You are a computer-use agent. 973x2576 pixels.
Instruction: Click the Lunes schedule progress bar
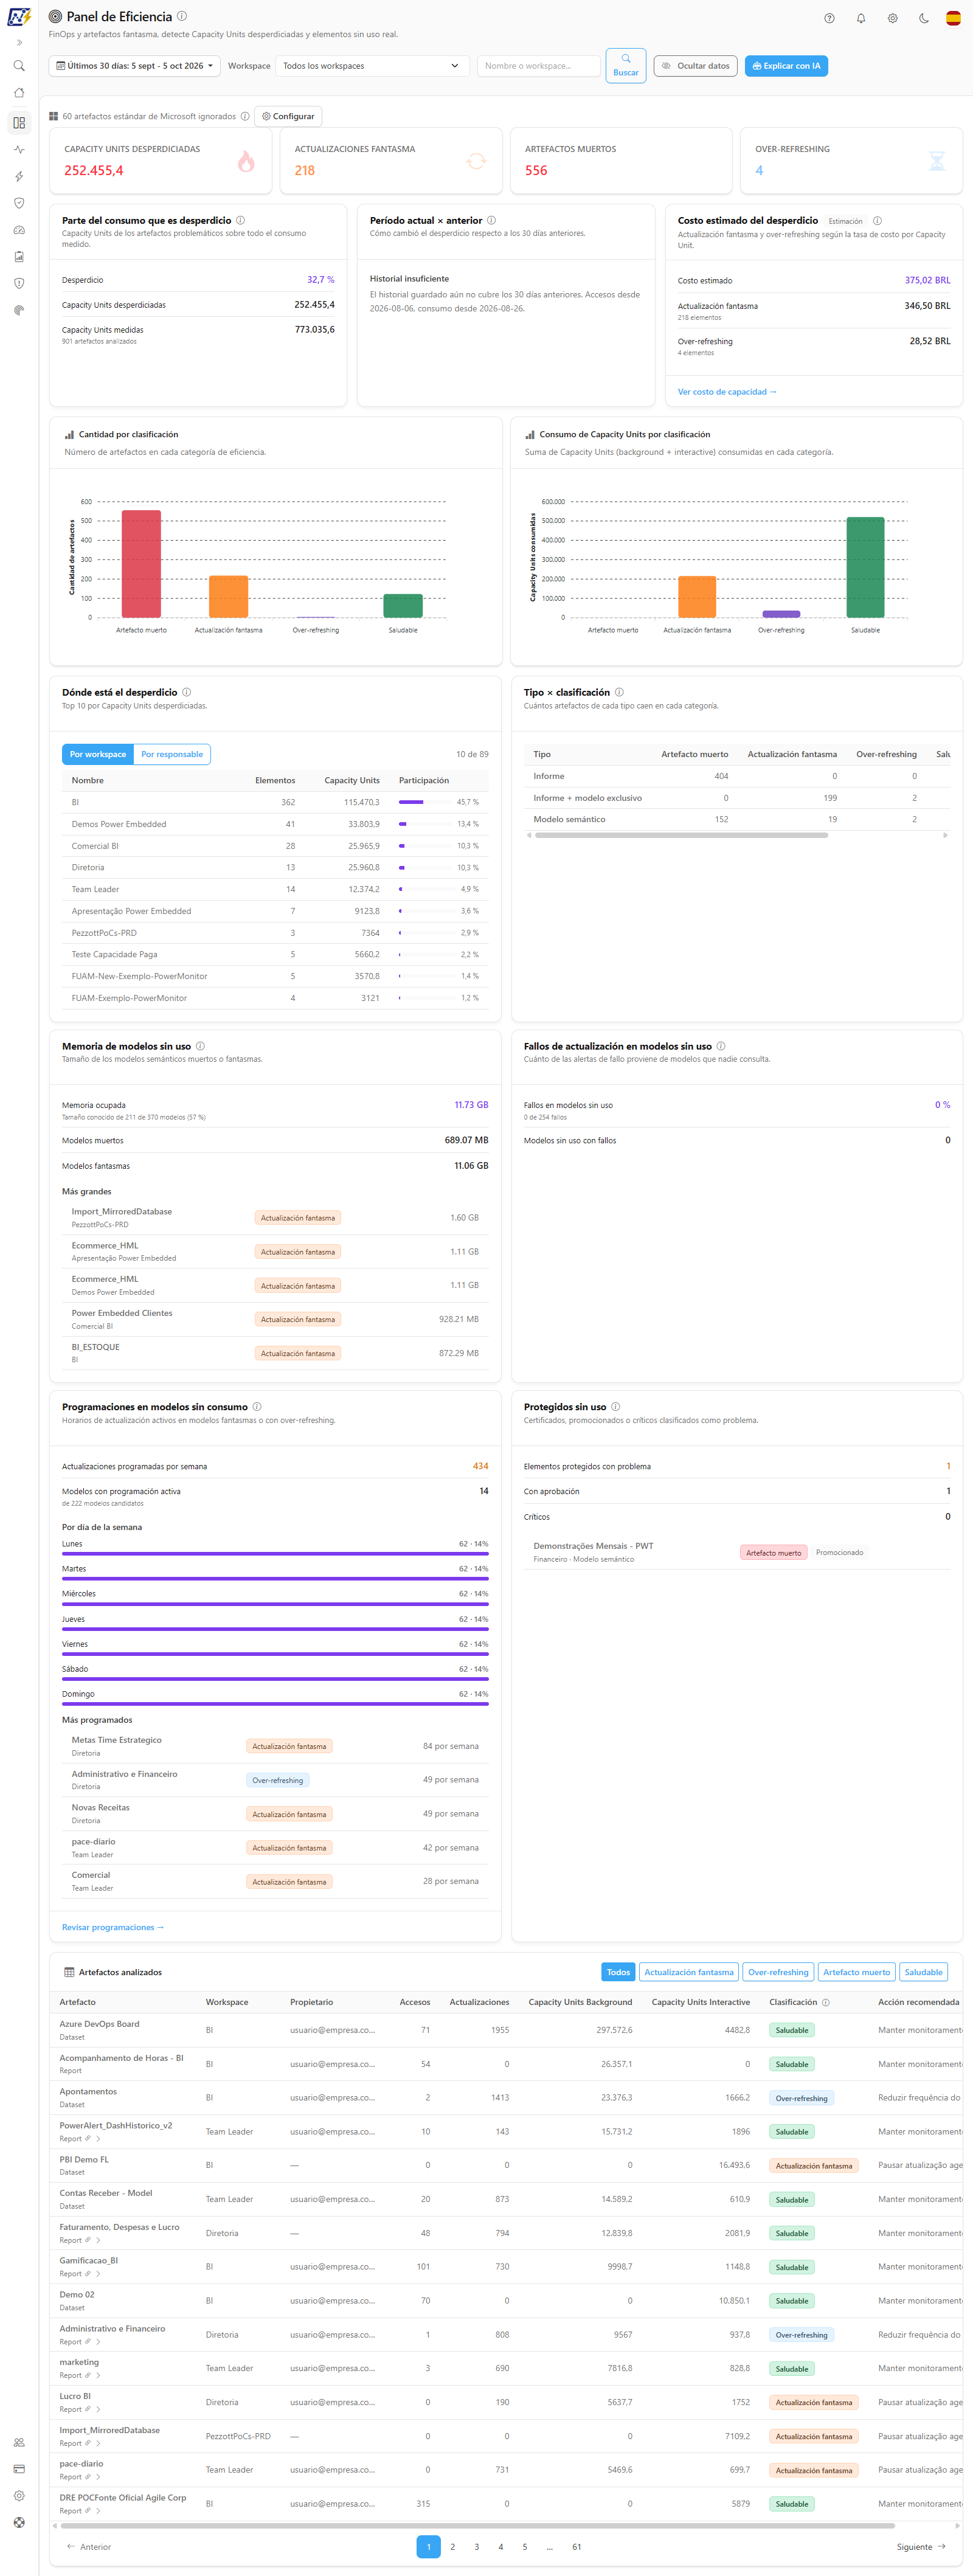pos(275,1554)
